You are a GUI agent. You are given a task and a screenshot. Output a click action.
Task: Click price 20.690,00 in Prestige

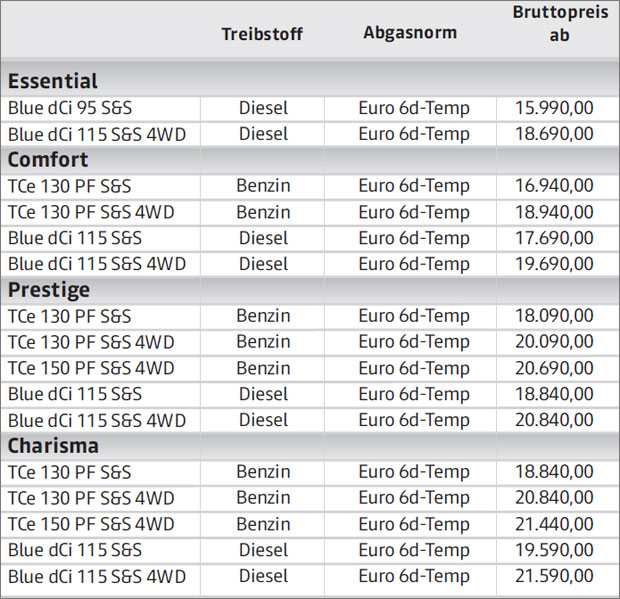(554, 368)
